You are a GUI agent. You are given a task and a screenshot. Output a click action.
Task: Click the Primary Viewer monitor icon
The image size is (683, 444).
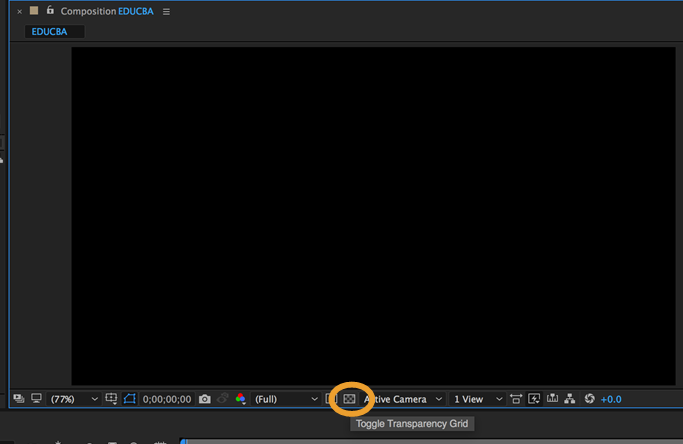click(37, 399)
